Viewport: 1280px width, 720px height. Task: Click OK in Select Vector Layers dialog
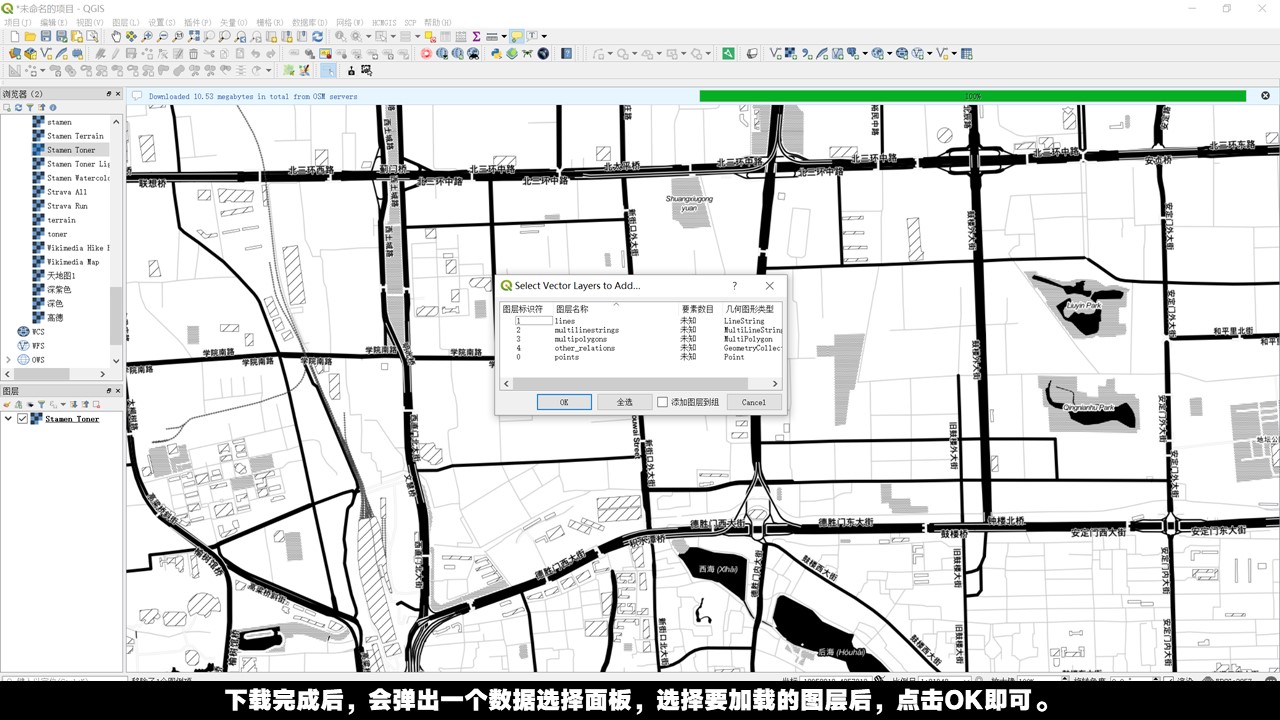click(x=564, y=402)
